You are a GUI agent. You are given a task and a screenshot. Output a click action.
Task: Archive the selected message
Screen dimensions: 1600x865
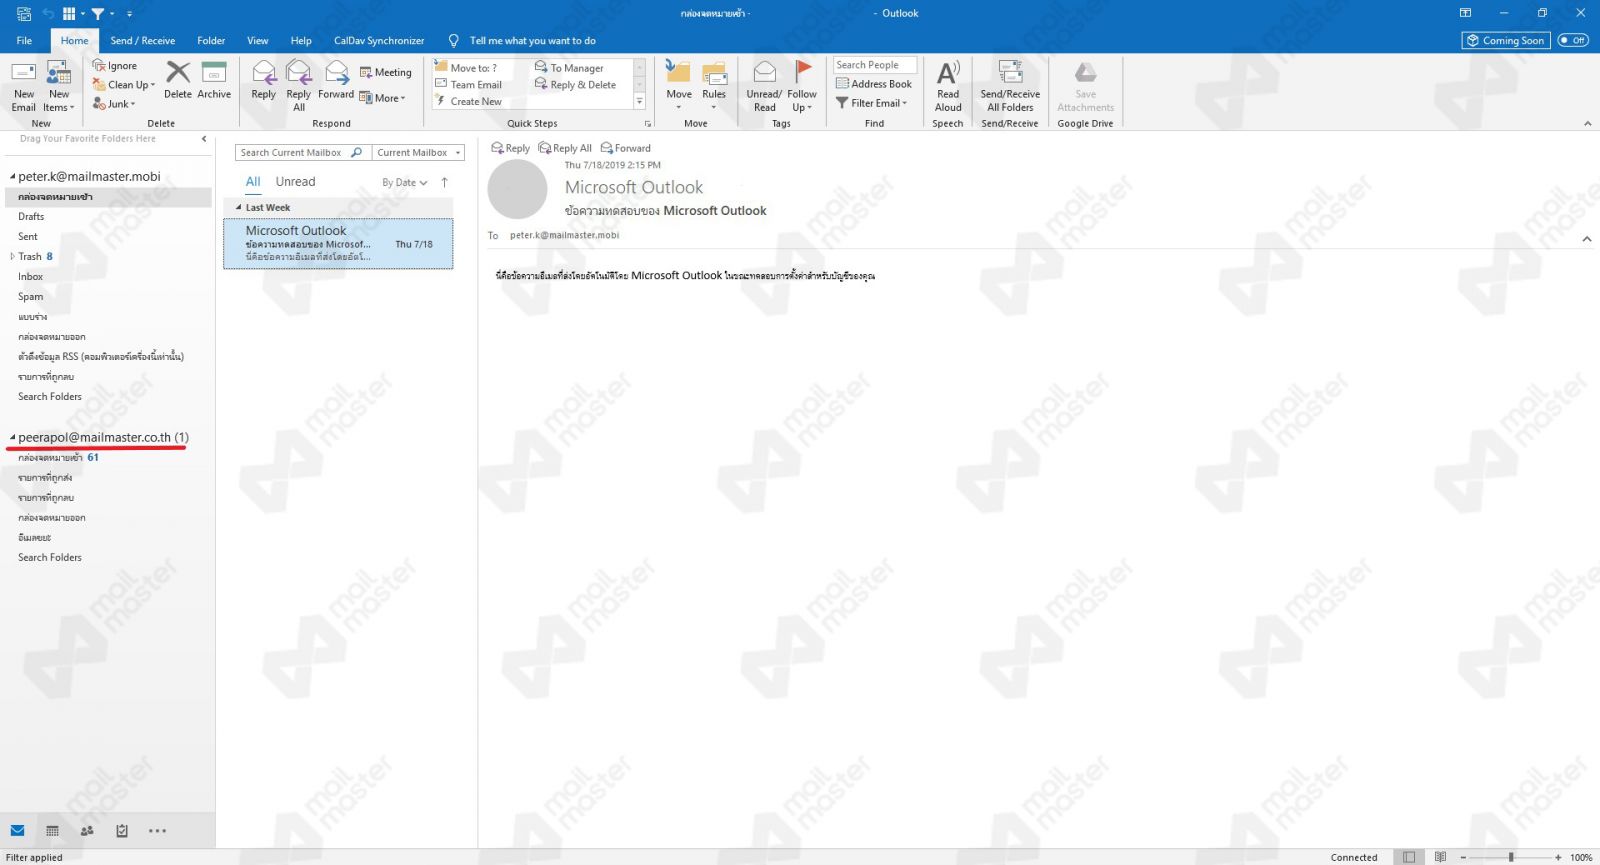pos(214,80)
